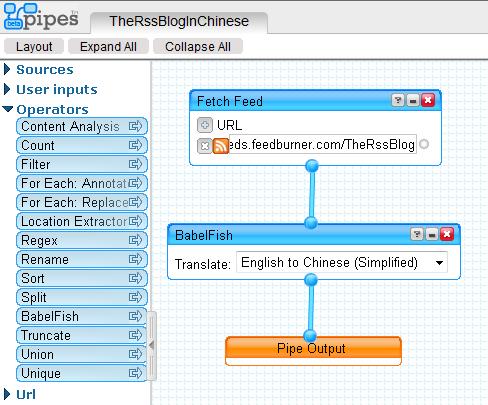Add the Split module via its arrow icon
This screenshot has height=405, width=488.
pyautogui.click(x=135, y=297)
